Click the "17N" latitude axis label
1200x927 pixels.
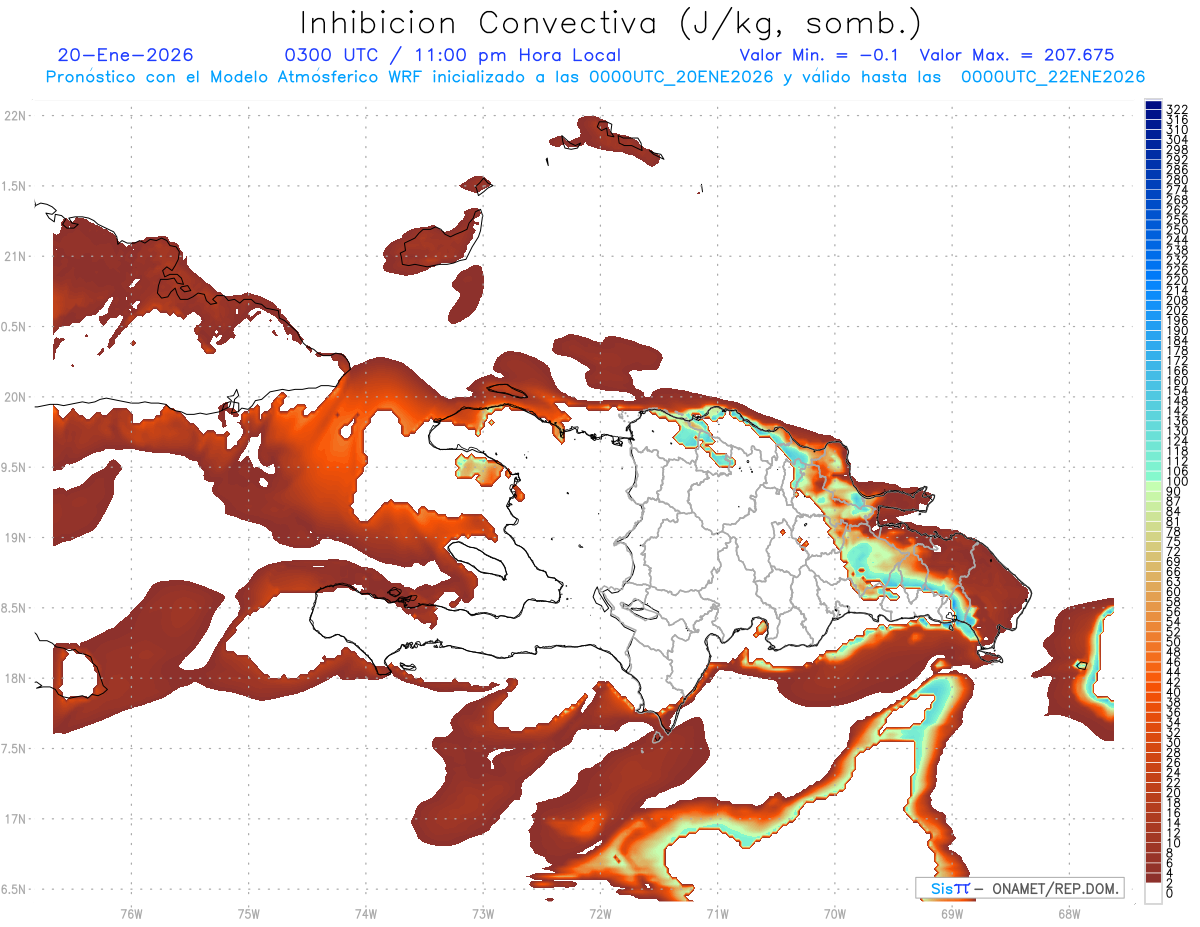[15, 819]
